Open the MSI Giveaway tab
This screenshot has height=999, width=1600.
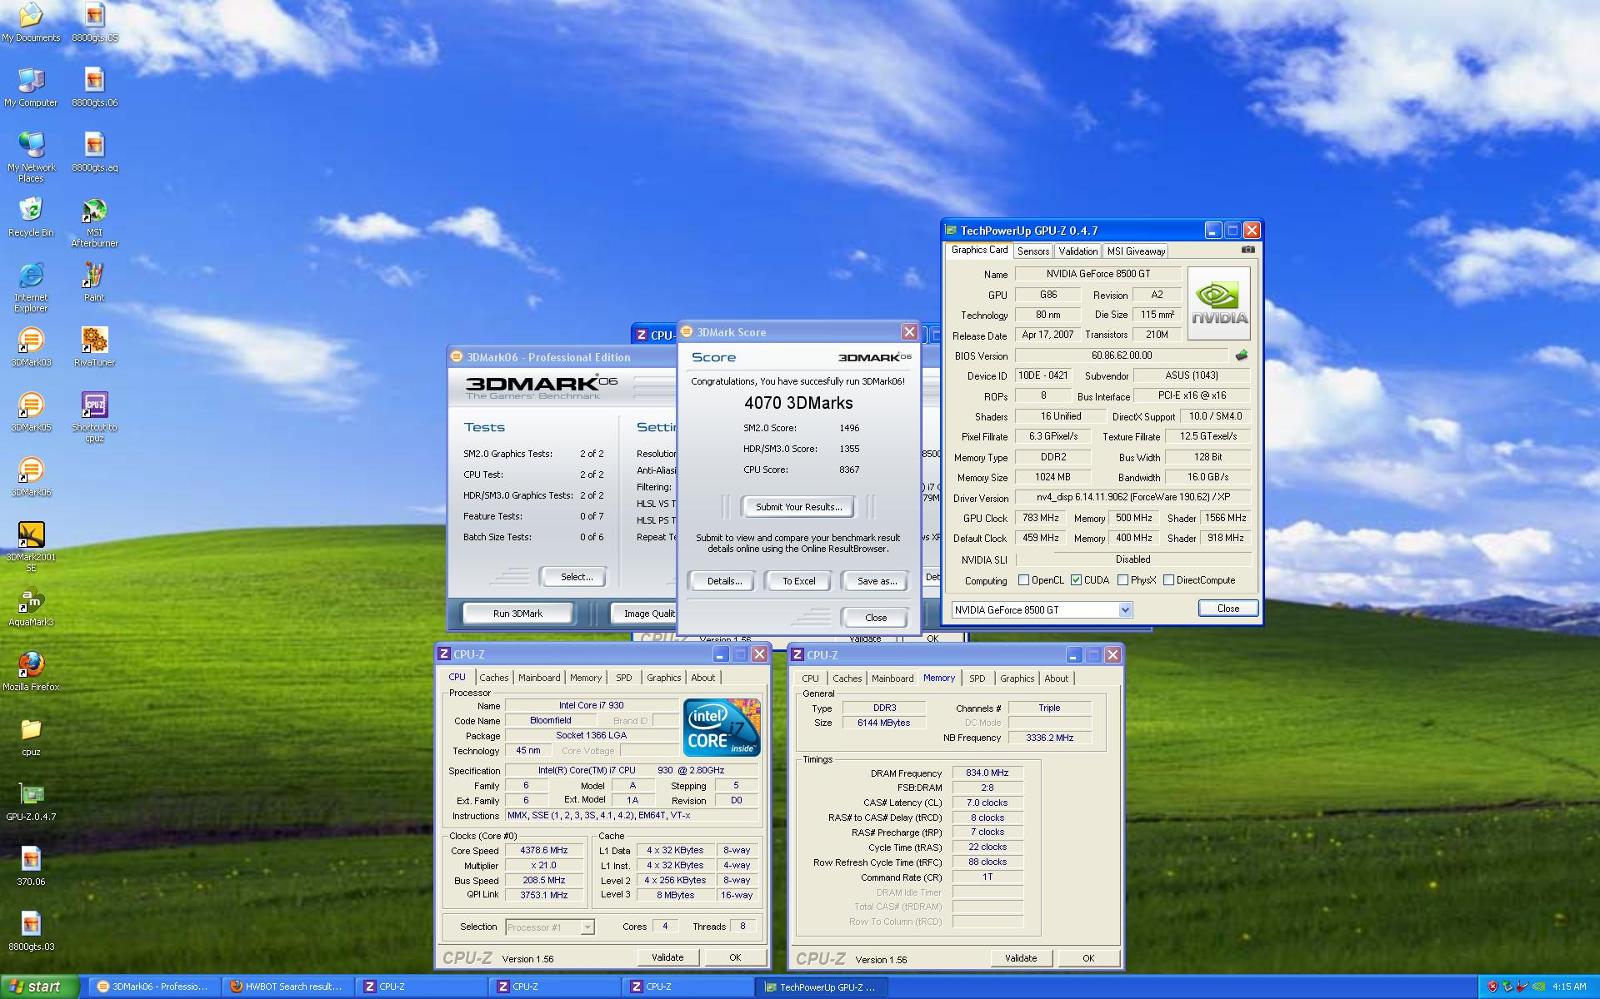coord(1135,252)
